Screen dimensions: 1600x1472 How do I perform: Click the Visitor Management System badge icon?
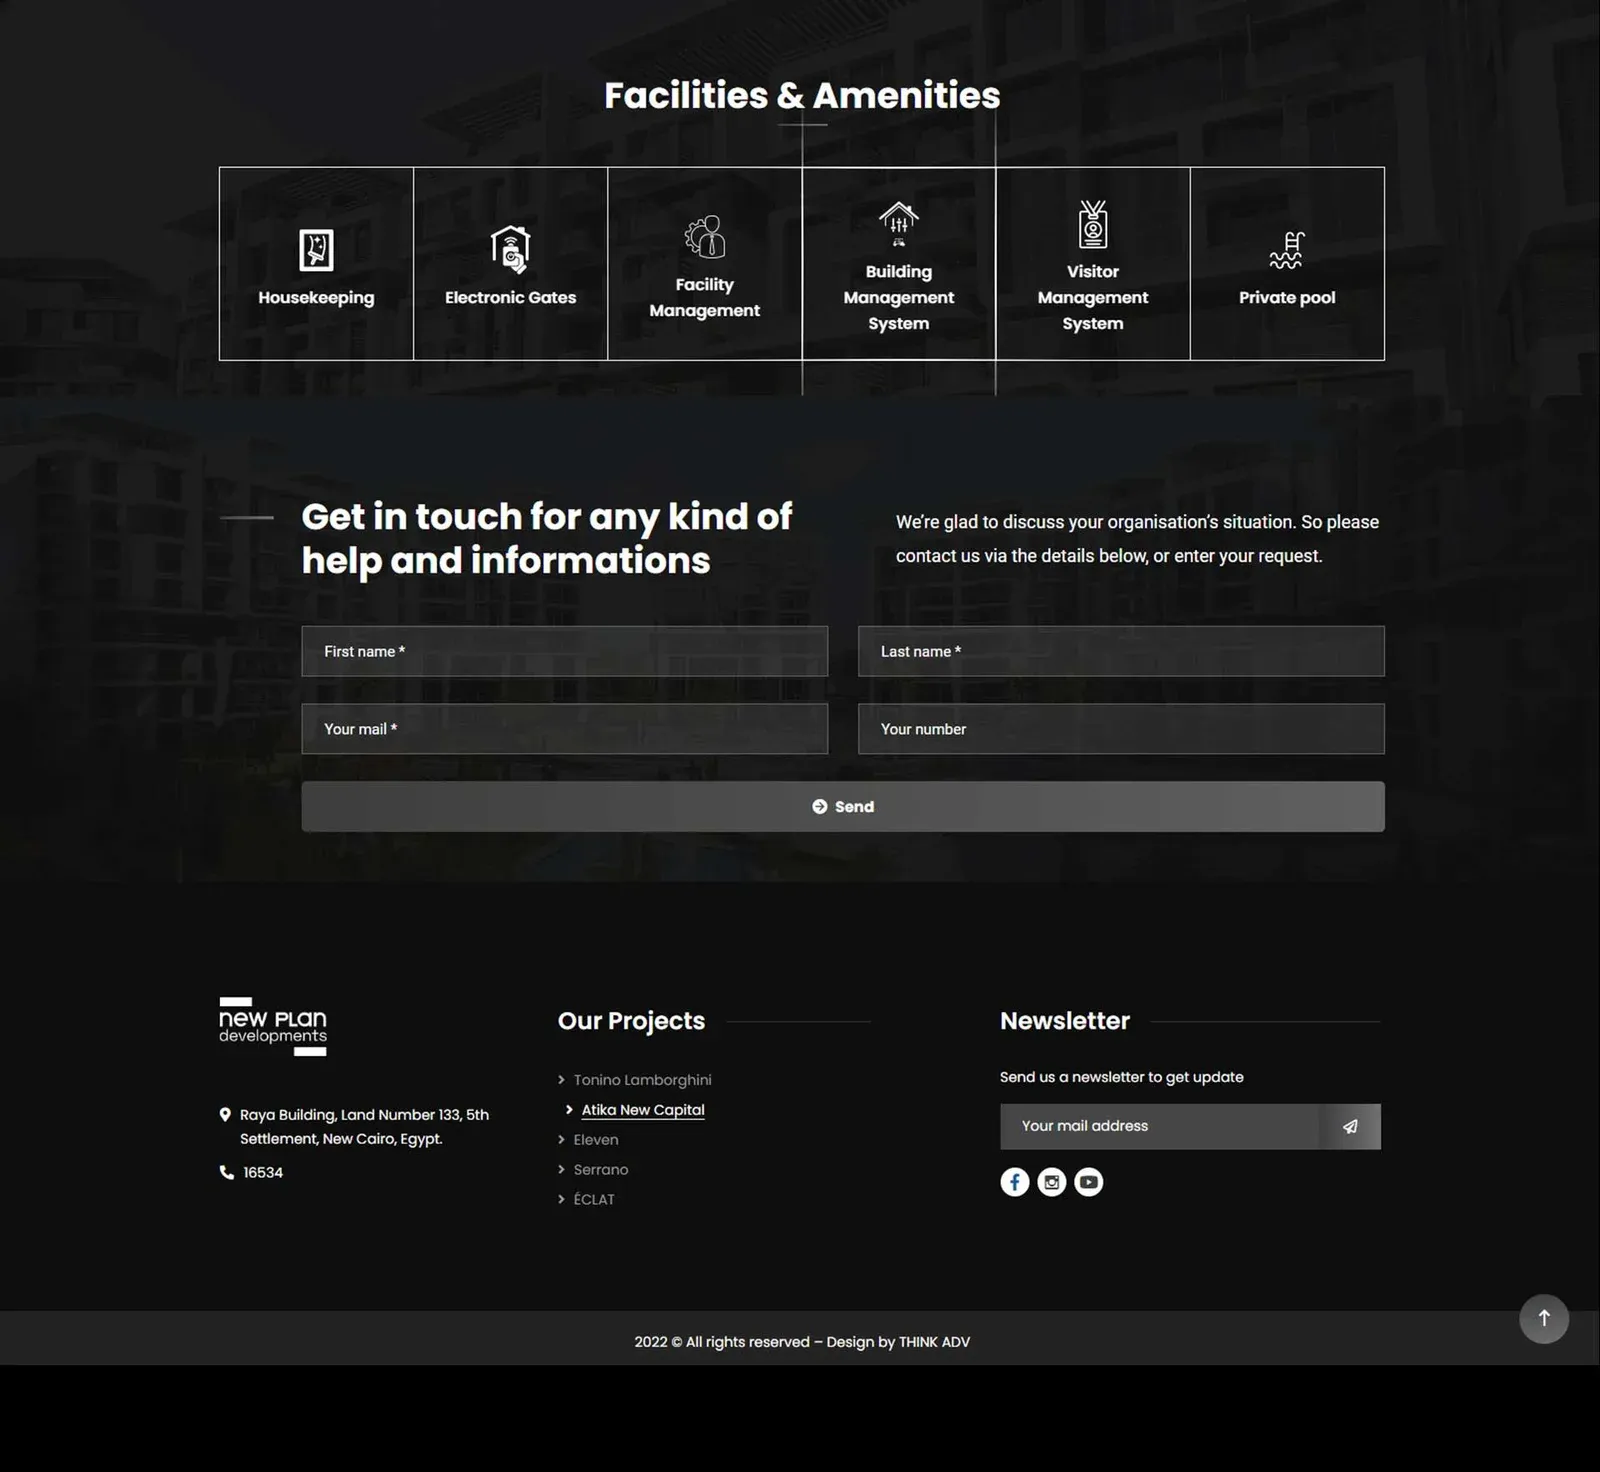tap(1092, 224)
